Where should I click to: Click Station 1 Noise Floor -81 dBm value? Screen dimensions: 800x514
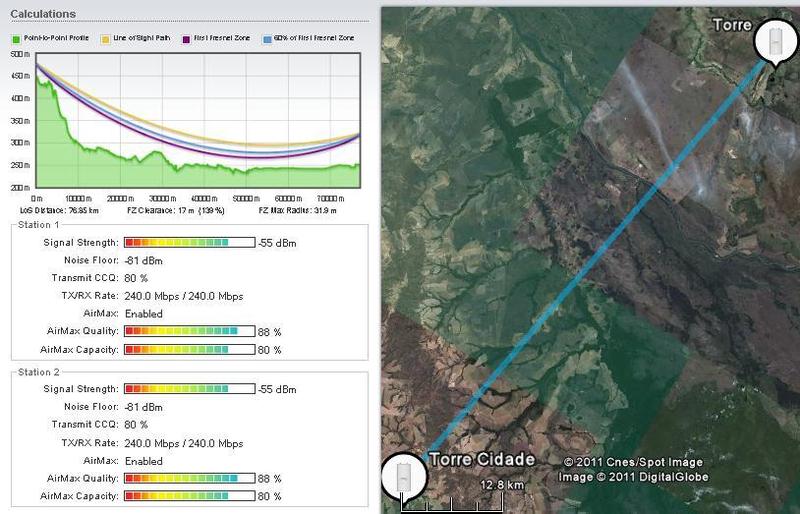[143, 261]
